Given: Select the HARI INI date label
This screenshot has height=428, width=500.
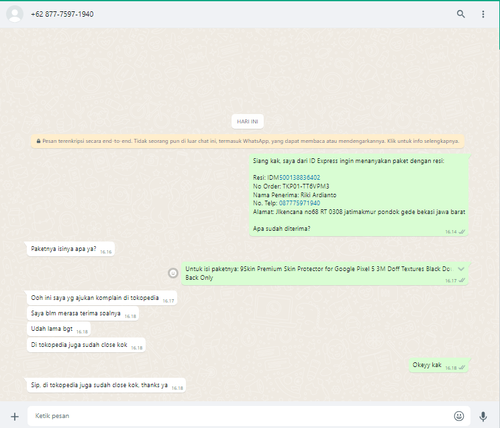Looking at the screenshot, I should tap(248, 121).
